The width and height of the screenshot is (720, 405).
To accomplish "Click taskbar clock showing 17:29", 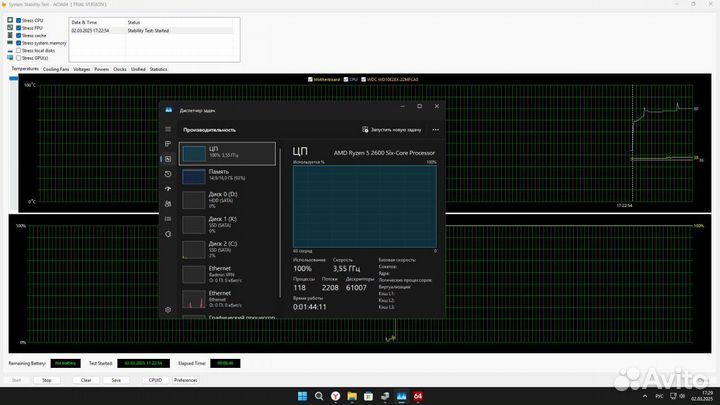I will coord(702,396).
